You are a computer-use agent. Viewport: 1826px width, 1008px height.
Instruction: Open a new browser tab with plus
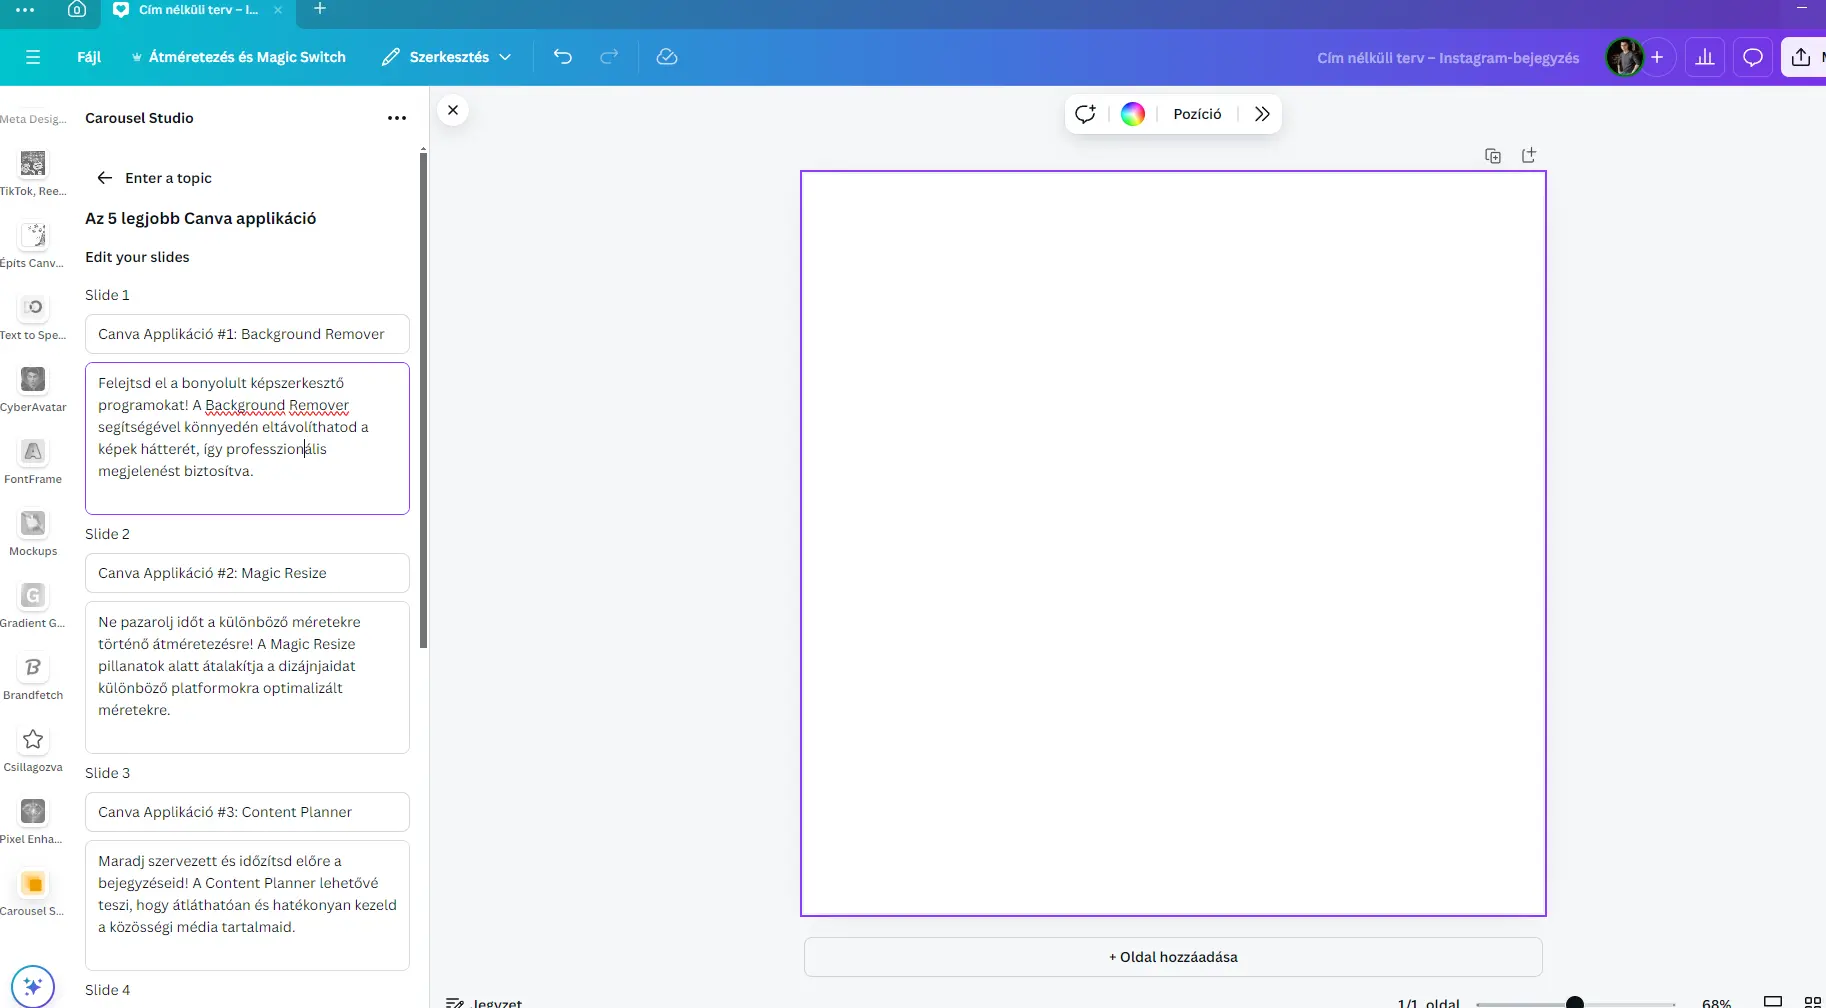[320, 9]
